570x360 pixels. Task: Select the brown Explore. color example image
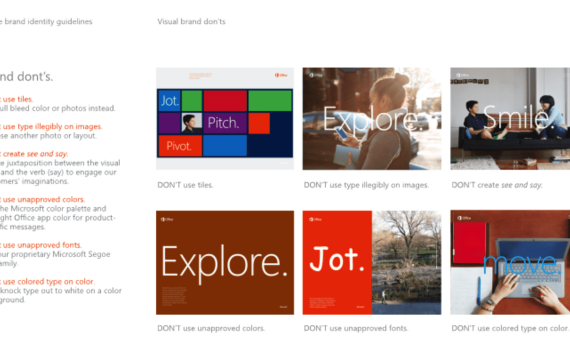tap(225, 263)
